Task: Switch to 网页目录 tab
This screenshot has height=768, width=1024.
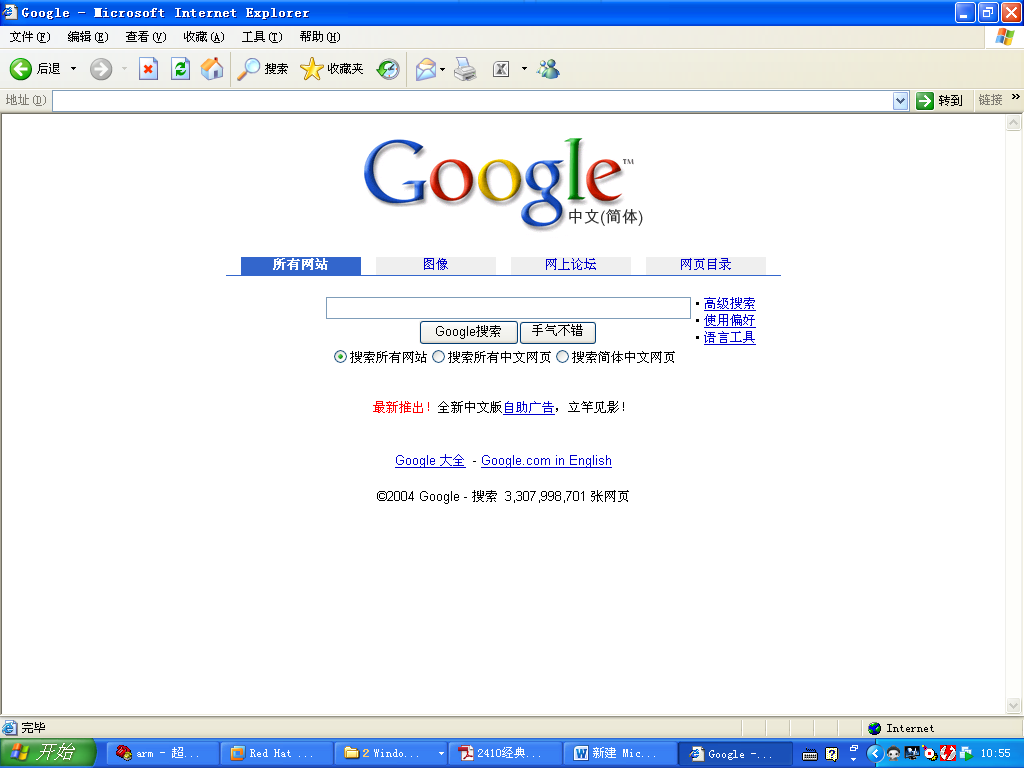Action: pyautogui.click(x=705, y=264)
